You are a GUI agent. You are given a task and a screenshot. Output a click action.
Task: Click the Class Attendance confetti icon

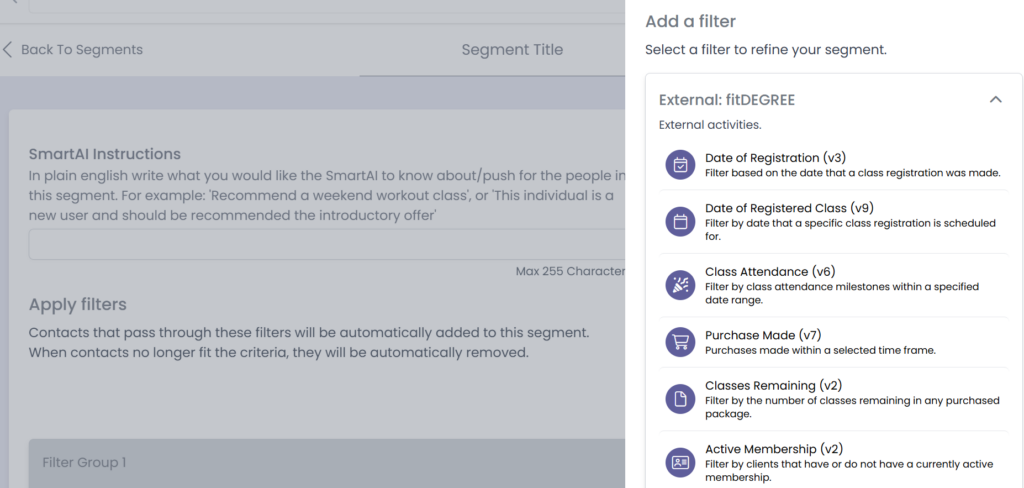[681, 285]
